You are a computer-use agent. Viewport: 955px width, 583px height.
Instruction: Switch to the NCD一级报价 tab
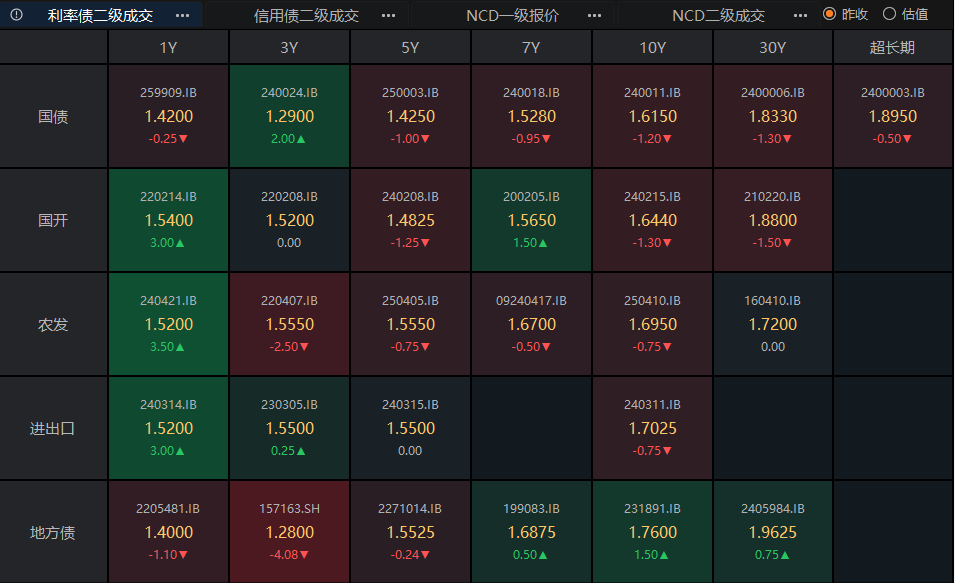click(513, 15)
